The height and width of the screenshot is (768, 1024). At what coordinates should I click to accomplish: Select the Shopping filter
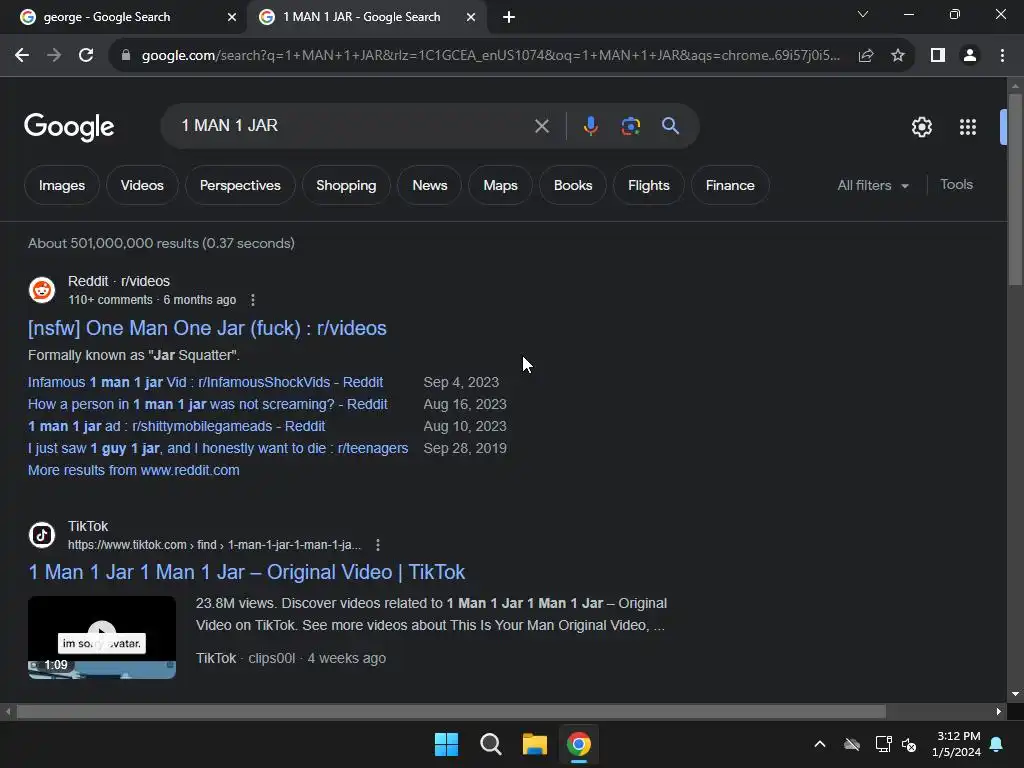tap(346, 185)
